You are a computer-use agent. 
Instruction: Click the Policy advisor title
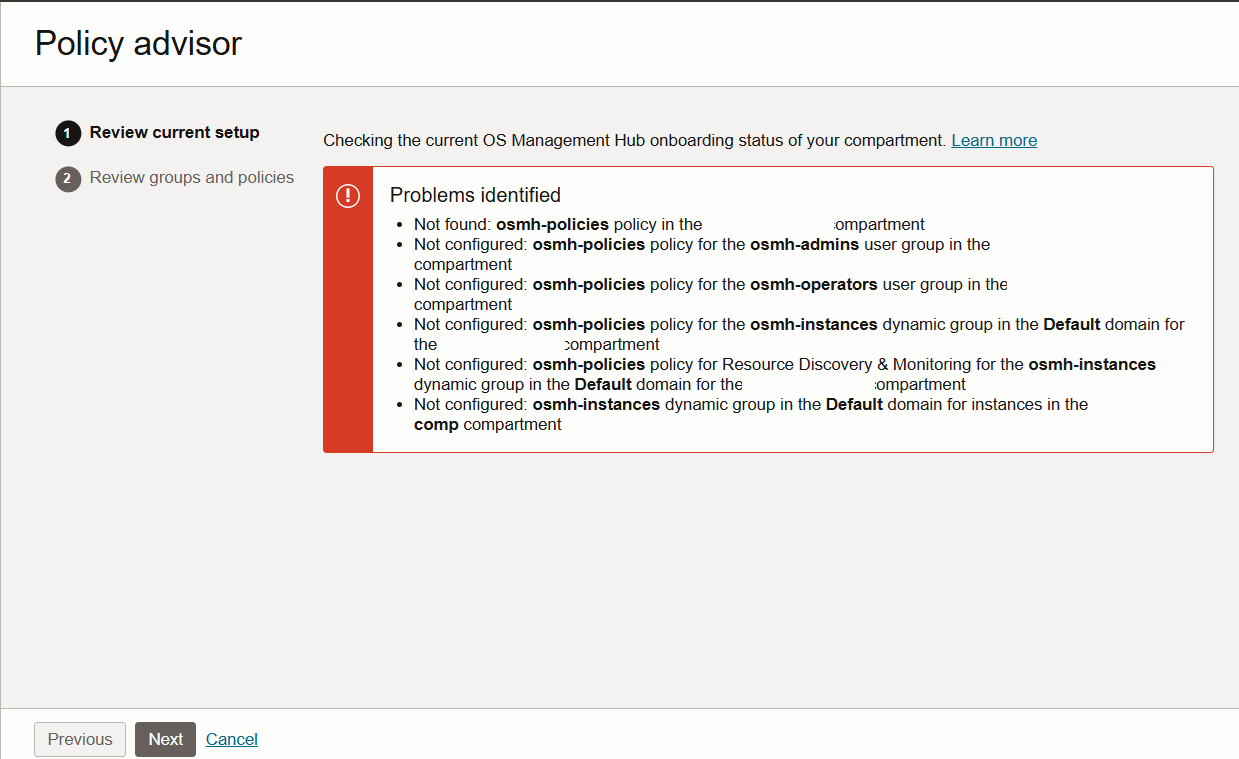138,43
